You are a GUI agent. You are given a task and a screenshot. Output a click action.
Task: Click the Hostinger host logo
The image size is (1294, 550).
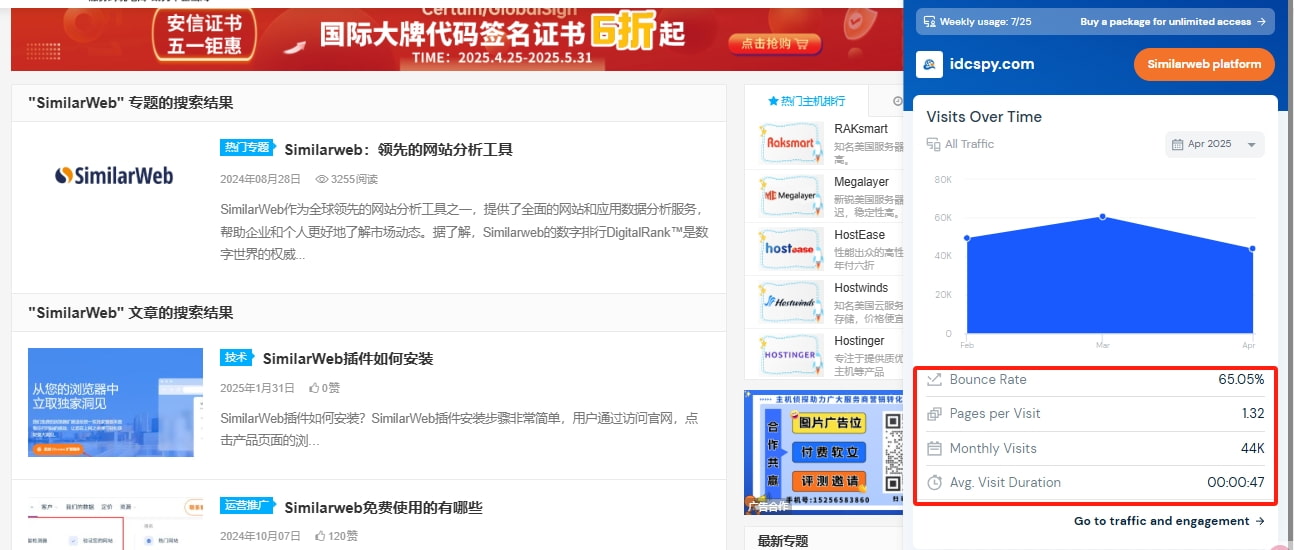(791, 355)
